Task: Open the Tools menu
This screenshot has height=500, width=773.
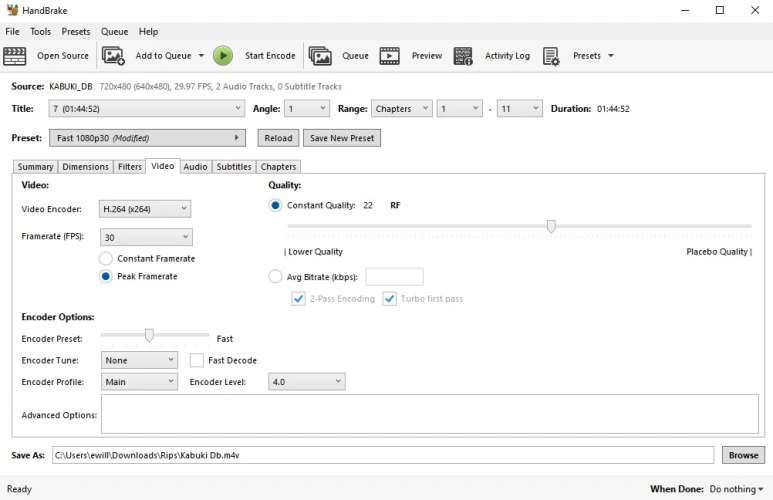Action: (40, 32)
